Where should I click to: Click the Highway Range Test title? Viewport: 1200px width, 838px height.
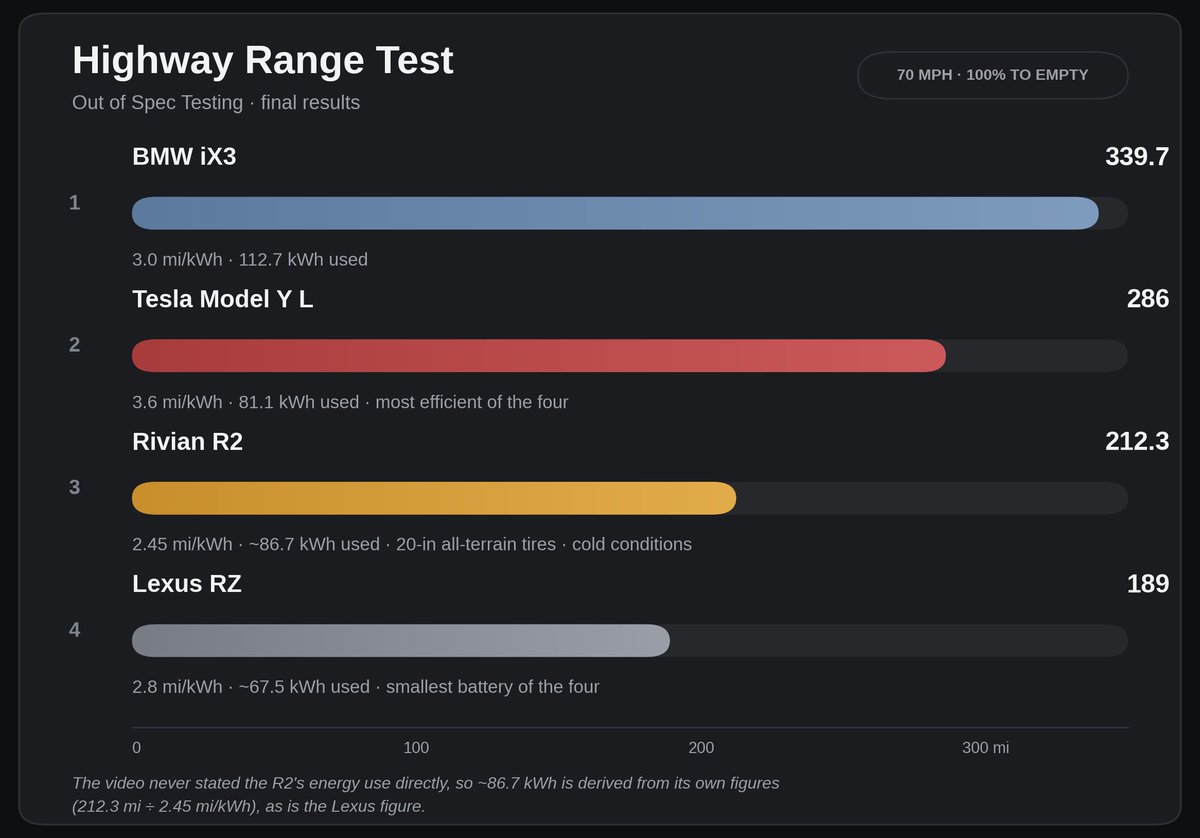263,60
